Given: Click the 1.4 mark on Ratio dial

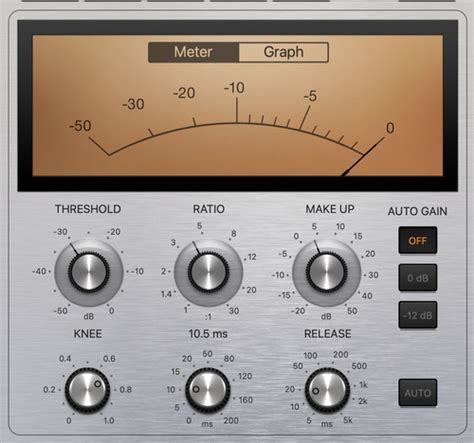Looking at the screenshot, I should [x=166, y=294].
